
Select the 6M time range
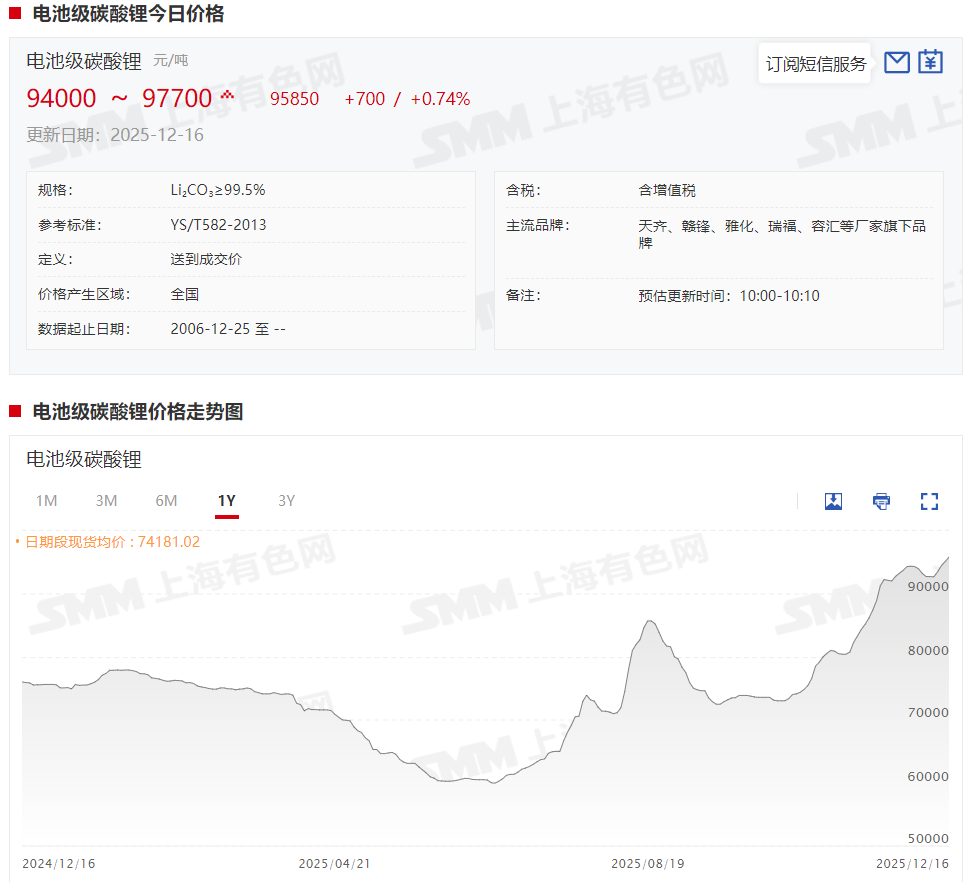(x=166, y=501)
